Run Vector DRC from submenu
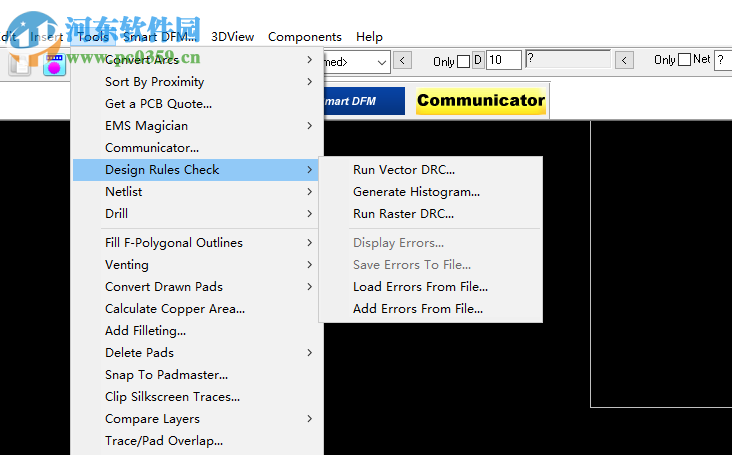732x455 pixels. [430, 169]
